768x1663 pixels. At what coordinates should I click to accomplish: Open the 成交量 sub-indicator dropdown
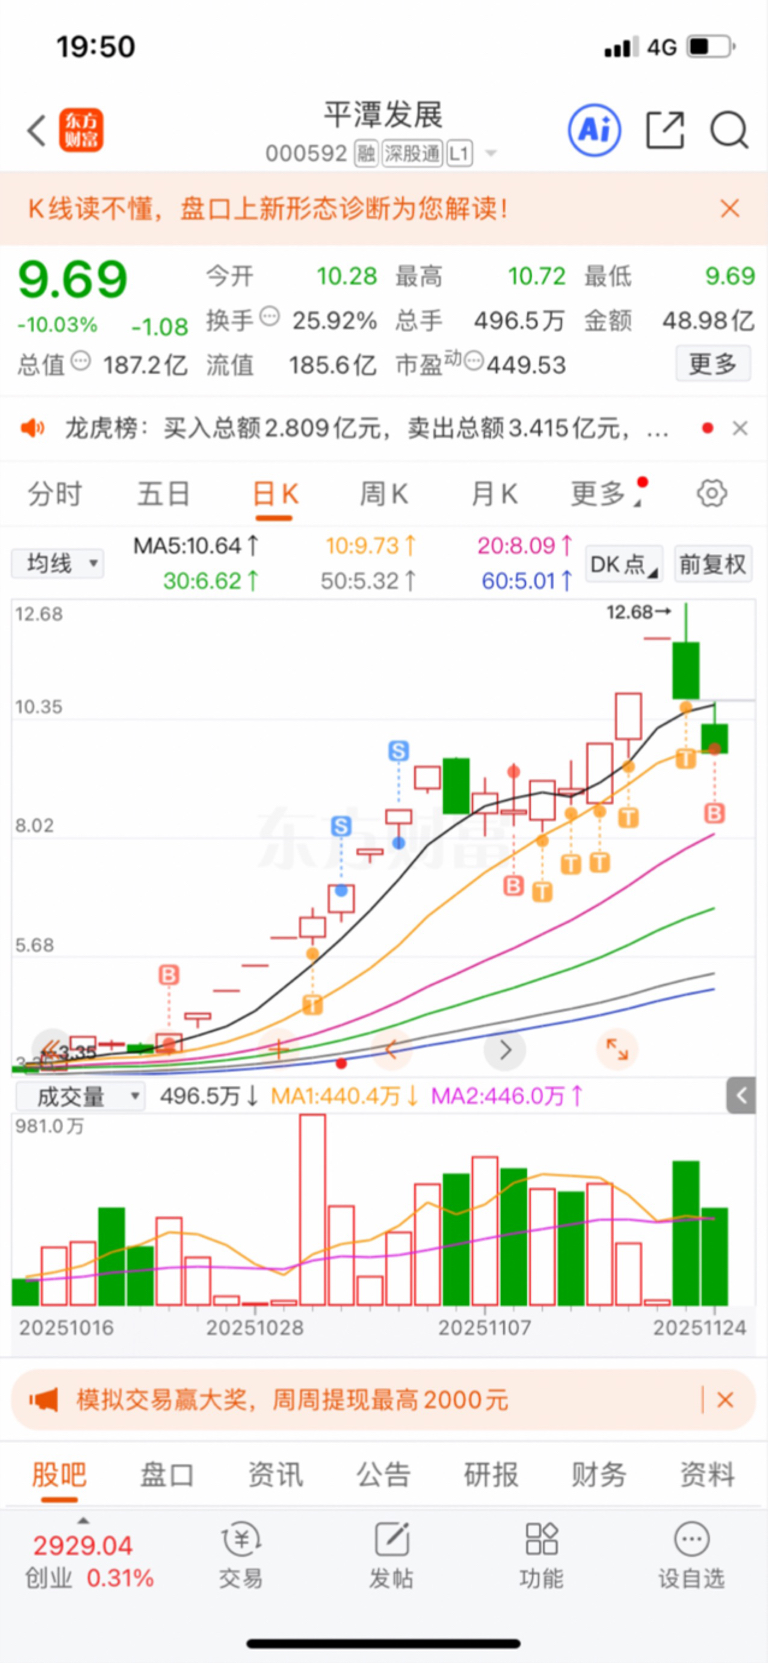click(x=81, y=1096)
